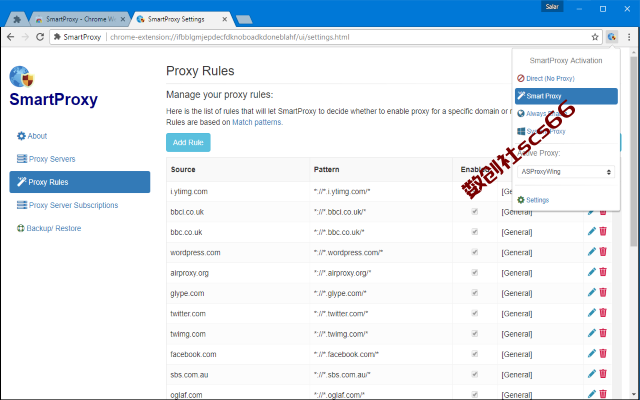Edit the glype.com rule
The width and height of the screenshot is (640, 400).
pyautogui.click(x=591, y=292)
